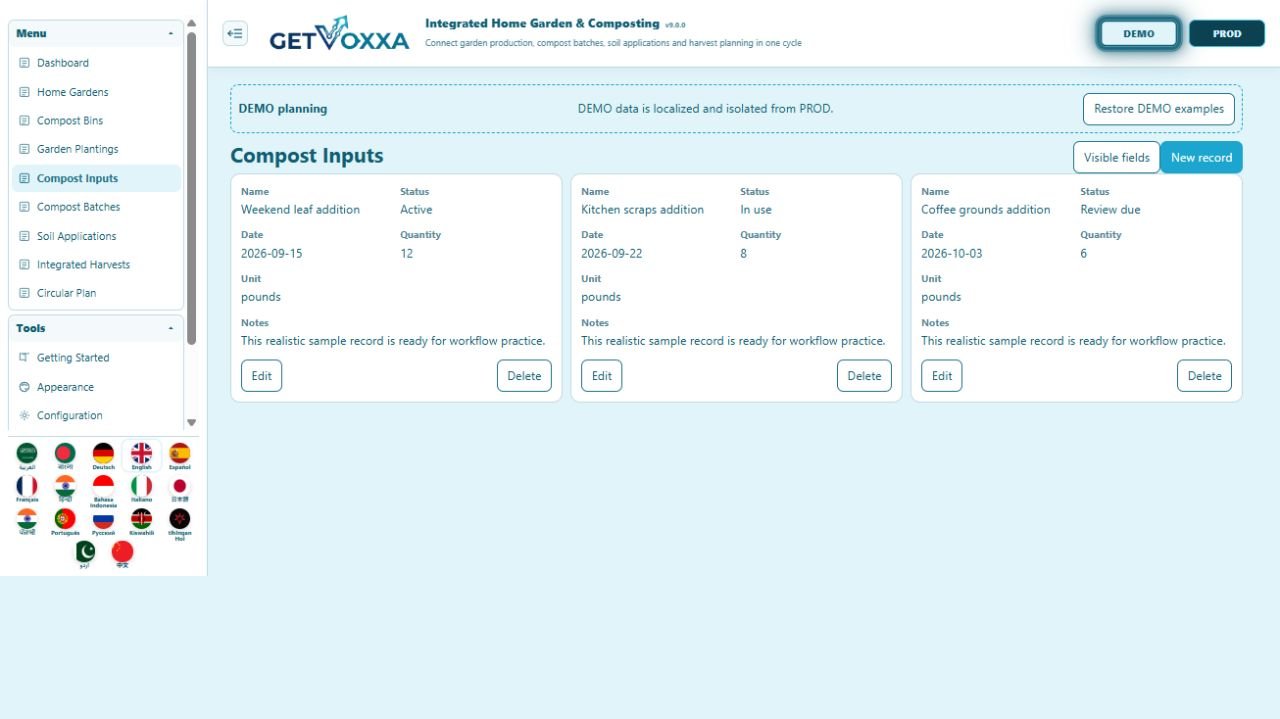Edit Weekend leaf addition record
This screenshot has width=1280, height=719.
tap(261, 376)
